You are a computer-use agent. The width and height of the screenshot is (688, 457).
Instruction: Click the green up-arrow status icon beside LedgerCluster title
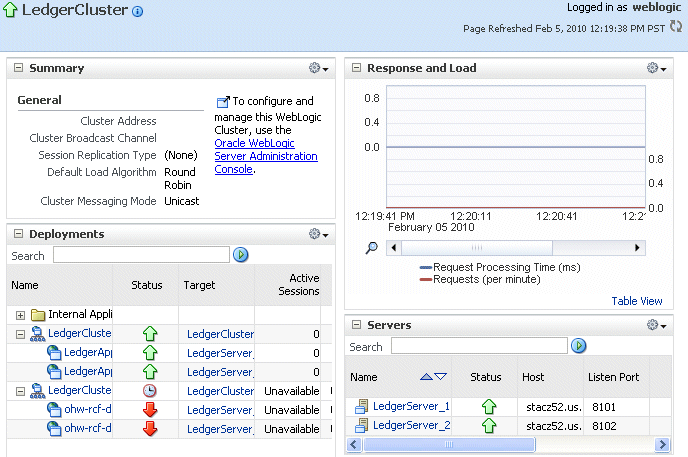click(x=10, y=10)
